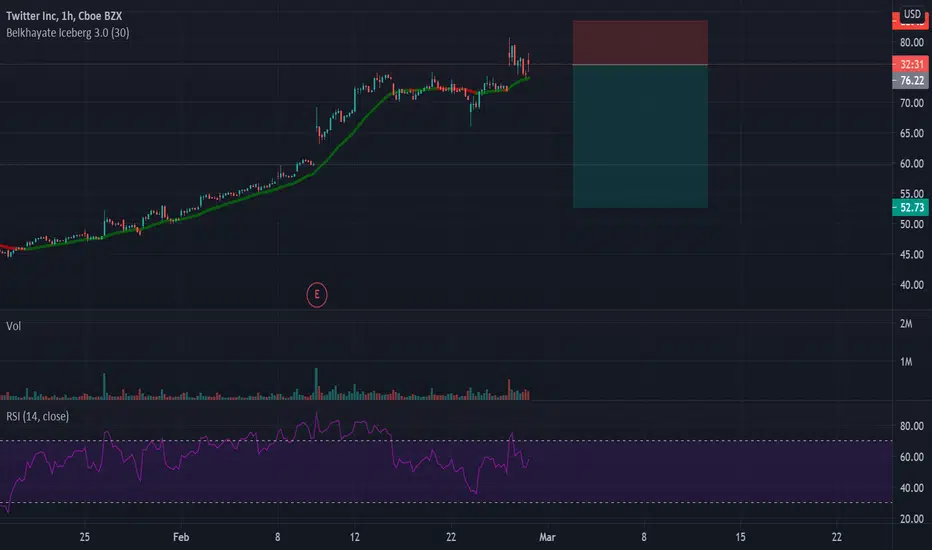Click the purple RSI line near its peak
The width and height of the screenshot is (932, 550).
pyautogui.click(x=316, y=414)
